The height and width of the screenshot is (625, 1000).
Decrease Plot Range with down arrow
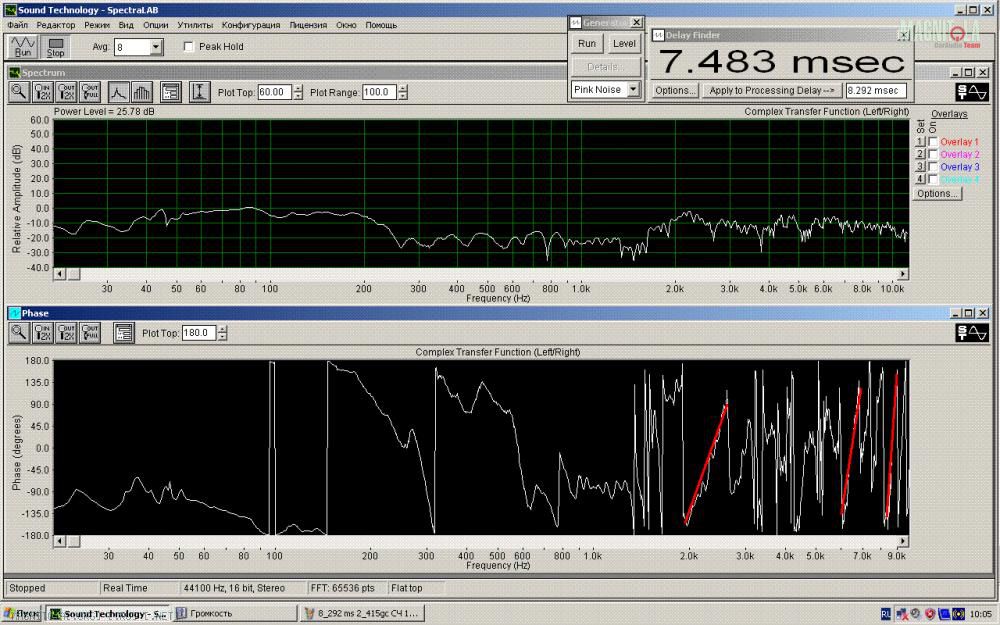click(402, 96)
